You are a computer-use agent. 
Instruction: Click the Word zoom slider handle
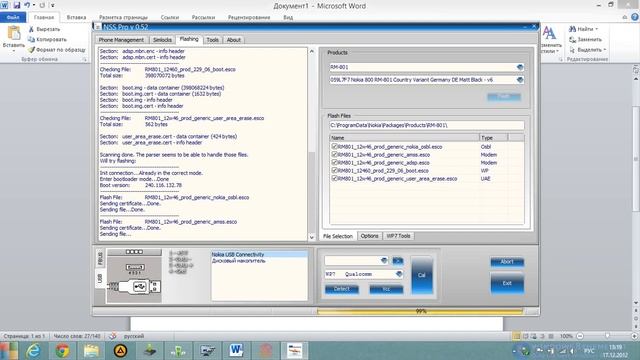(x=607, y=336)
